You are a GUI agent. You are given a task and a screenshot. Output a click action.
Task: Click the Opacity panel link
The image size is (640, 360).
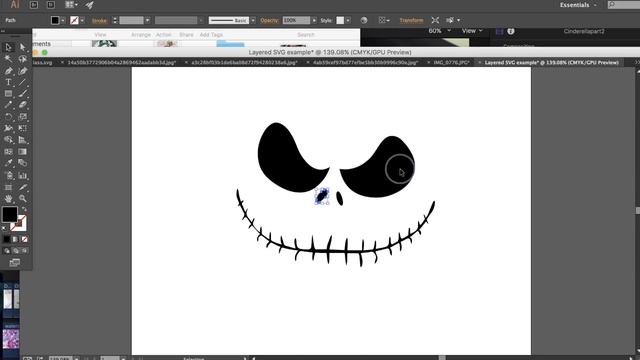pyautogui.click(x=269, y=20)
